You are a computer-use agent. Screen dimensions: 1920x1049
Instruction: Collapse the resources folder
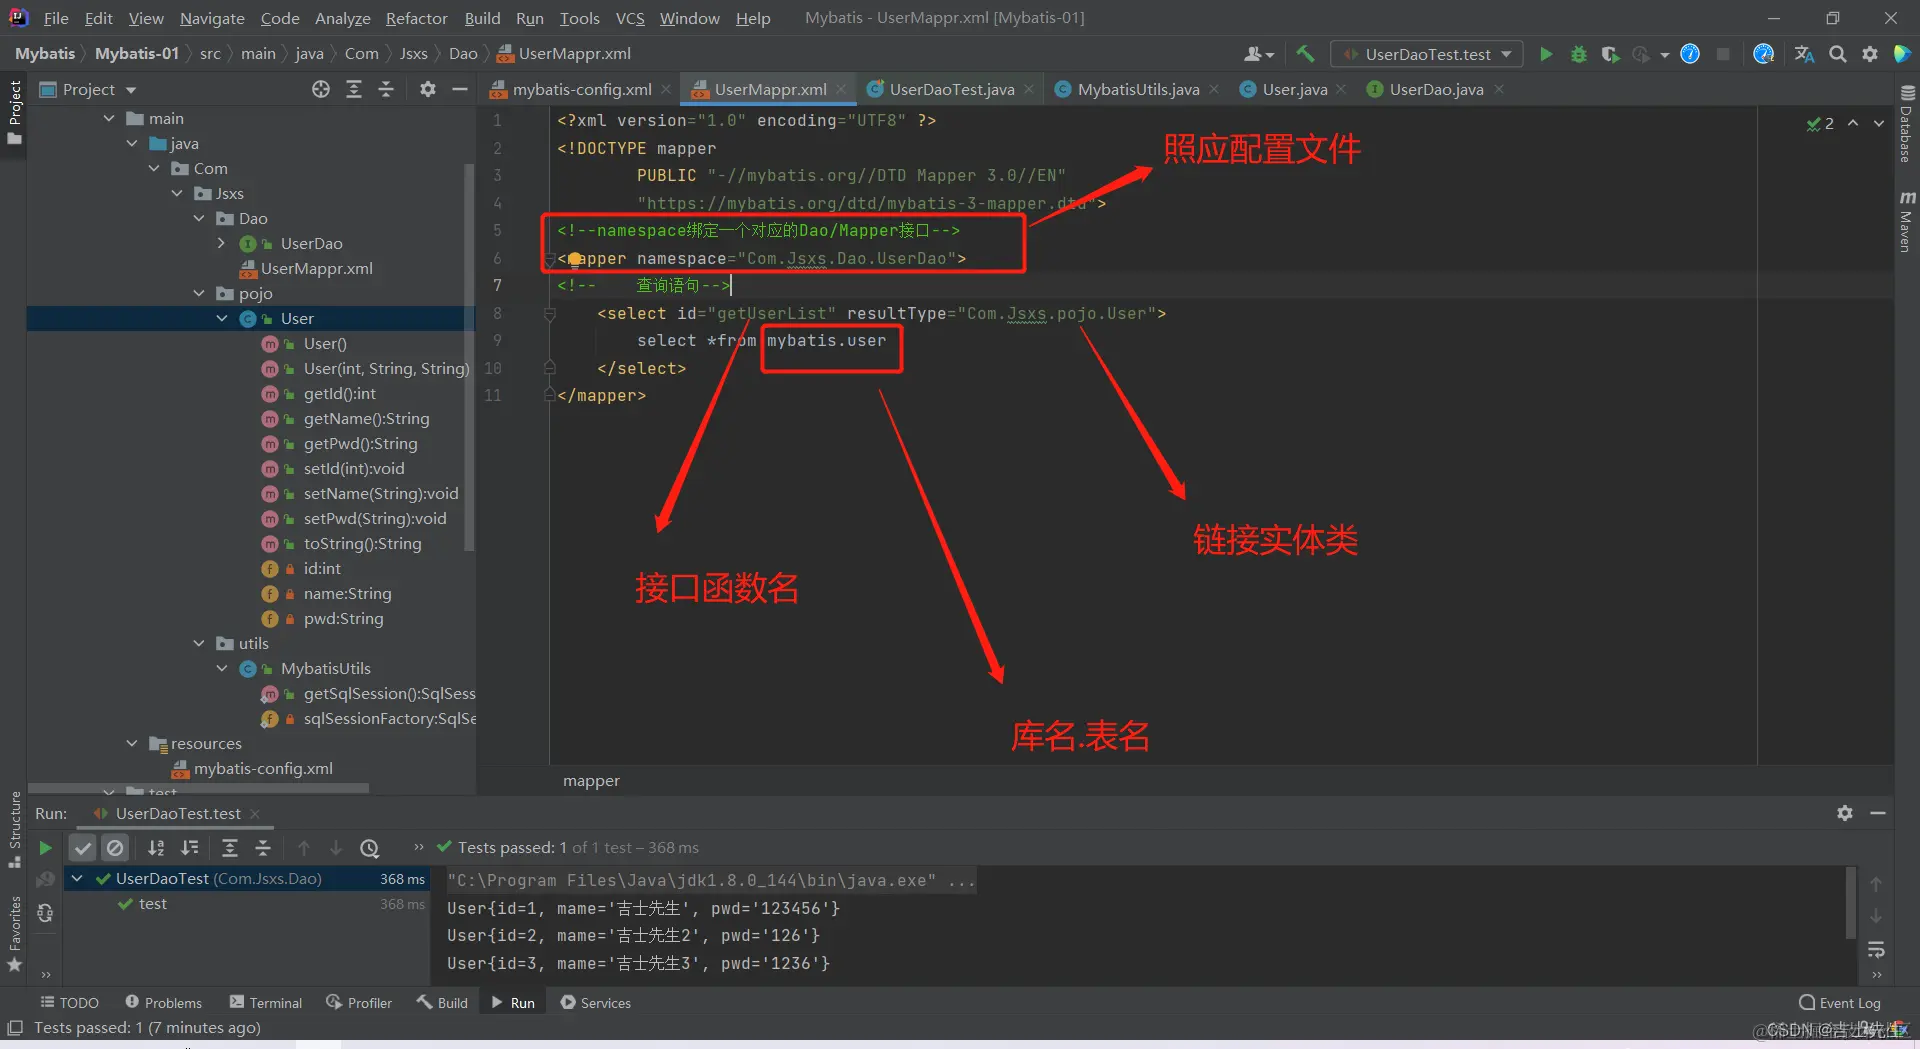(132, 743)
